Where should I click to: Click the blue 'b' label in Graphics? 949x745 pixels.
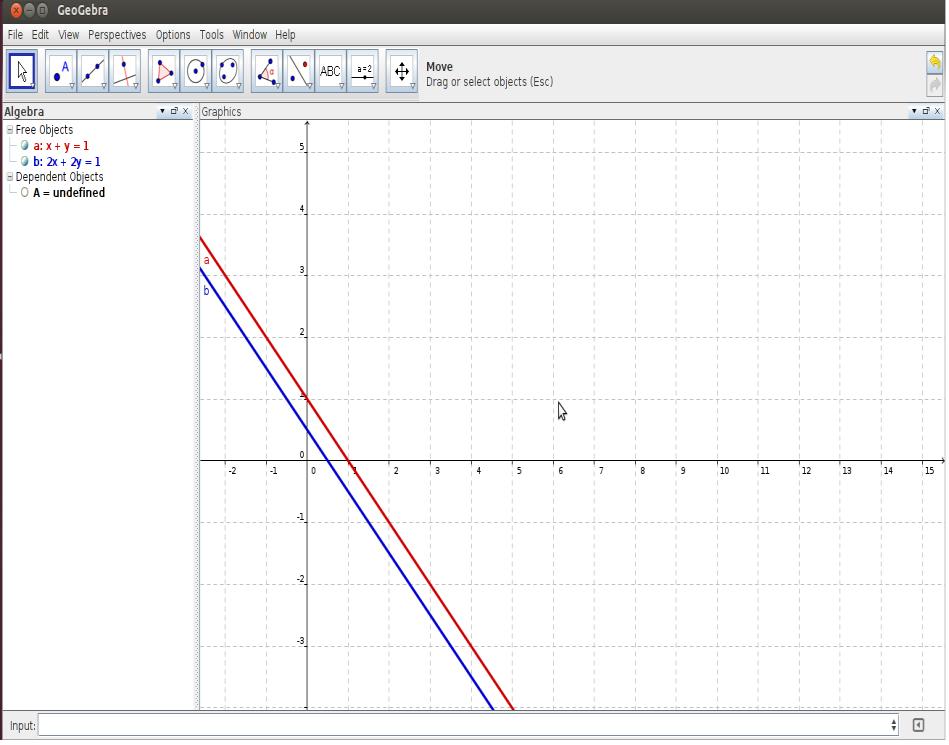pyautogui.click(x=206, y=291)
